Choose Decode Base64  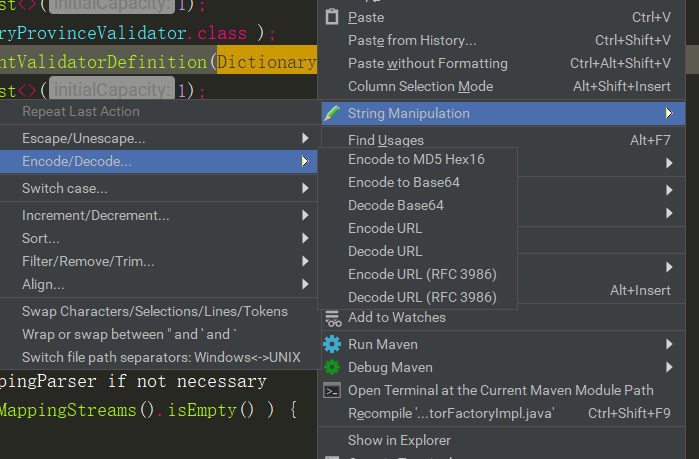point(417,205)
